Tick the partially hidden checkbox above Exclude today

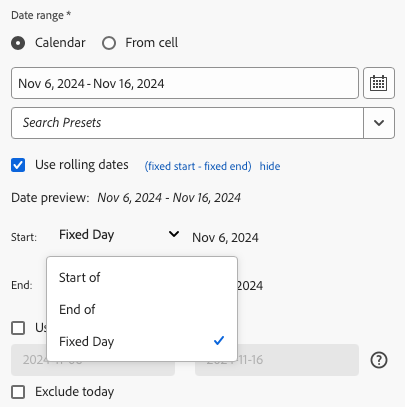point(18,328)
